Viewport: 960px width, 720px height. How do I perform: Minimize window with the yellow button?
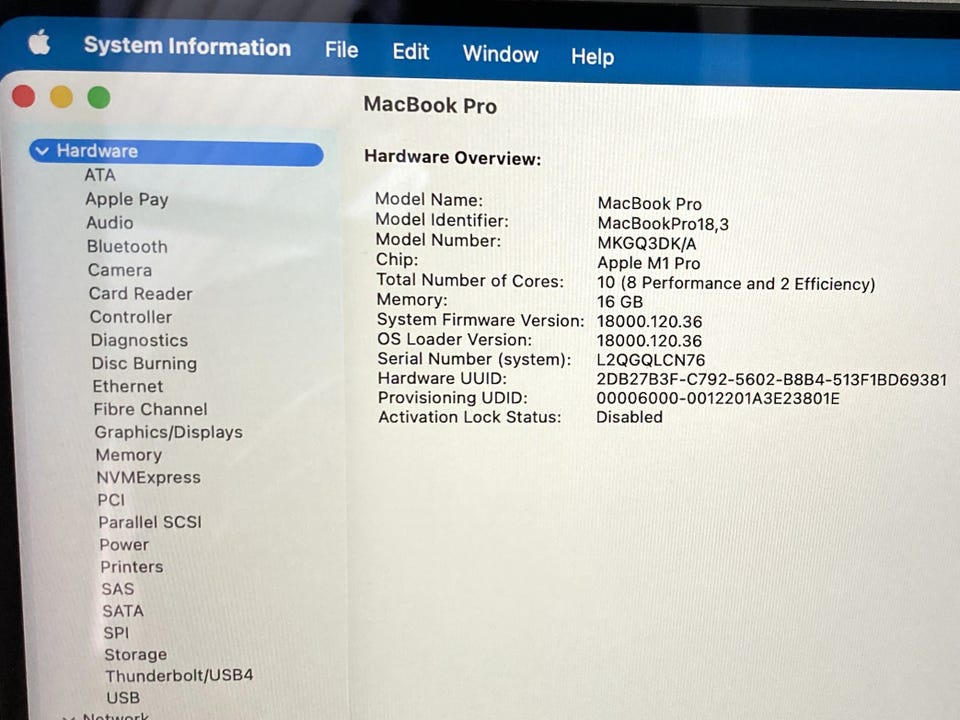[61, 97]
